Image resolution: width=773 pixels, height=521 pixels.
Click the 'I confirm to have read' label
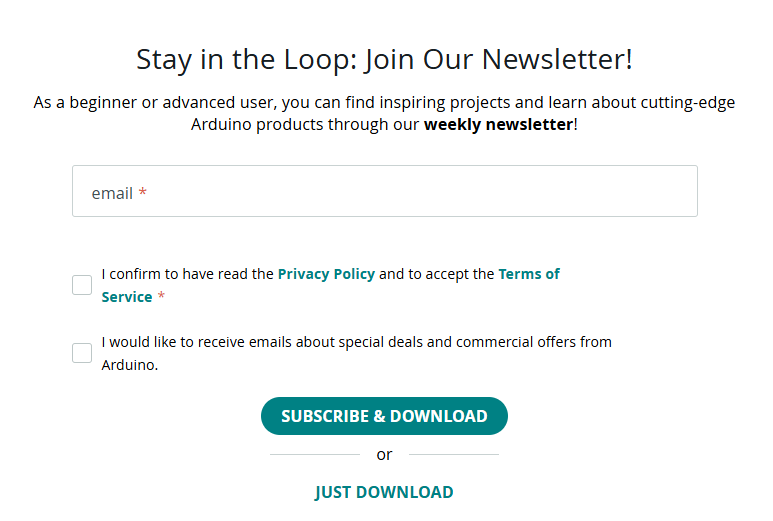[x=188, y=274]
